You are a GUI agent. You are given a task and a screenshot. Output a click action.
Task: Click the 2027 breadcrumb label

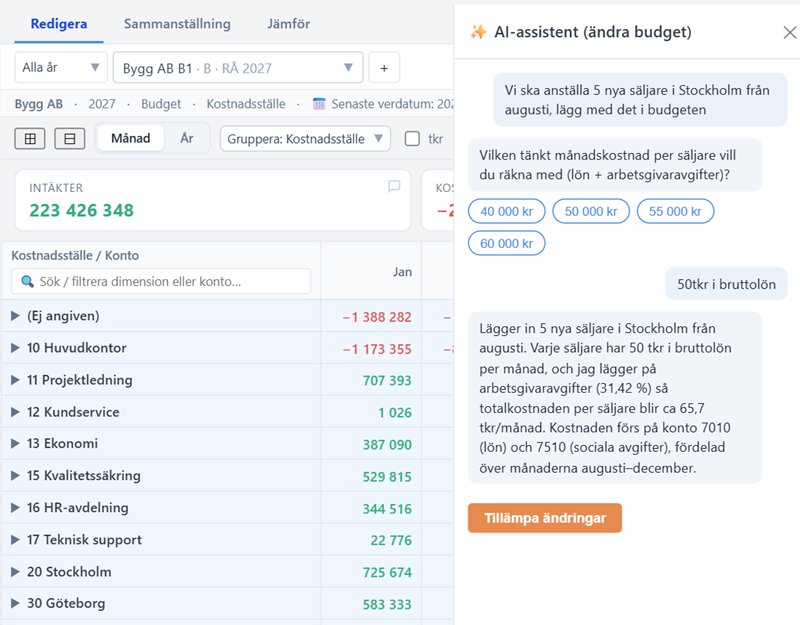(102, 104)
